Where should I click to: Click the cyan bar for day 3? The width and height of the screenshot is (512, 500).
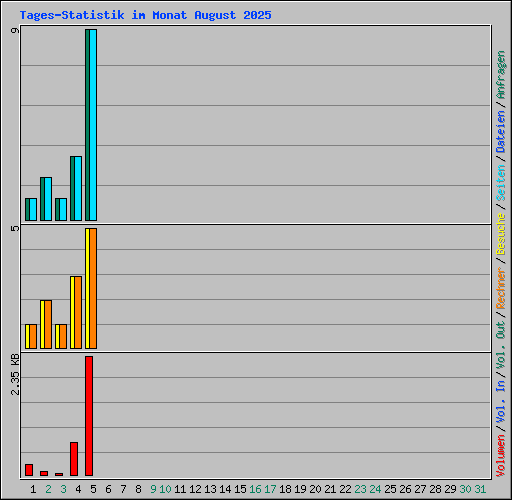tap(63, 209)
